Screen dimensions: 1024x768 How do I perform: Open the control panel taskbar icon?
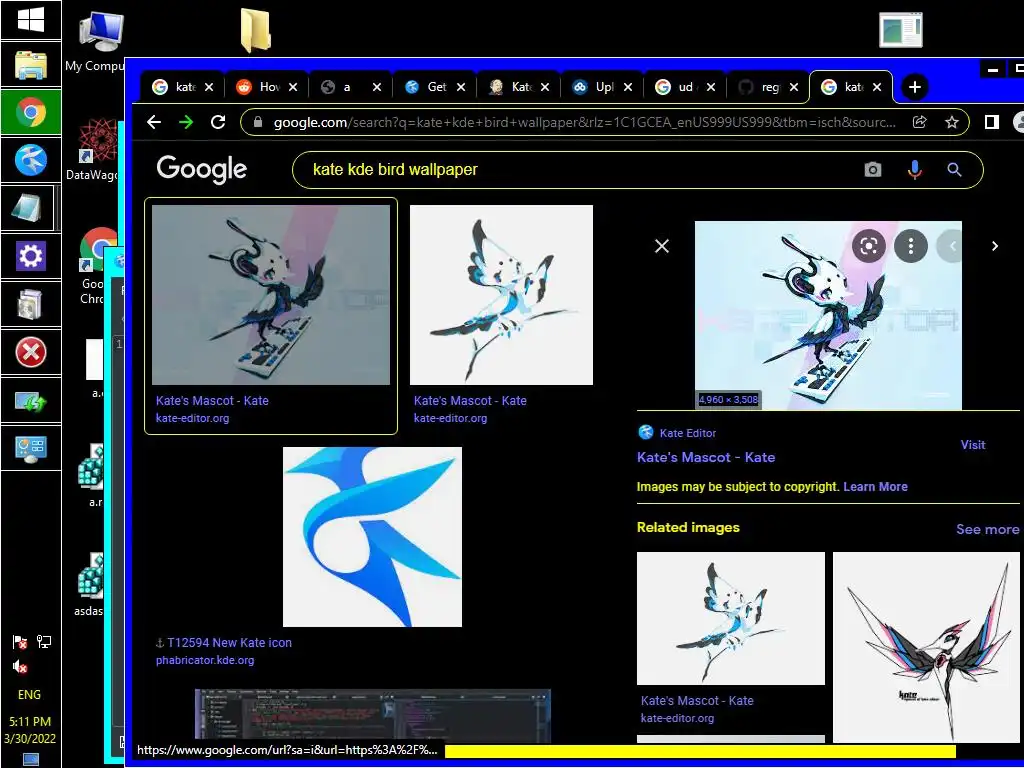pyautogui.click(x=31, y=448)
